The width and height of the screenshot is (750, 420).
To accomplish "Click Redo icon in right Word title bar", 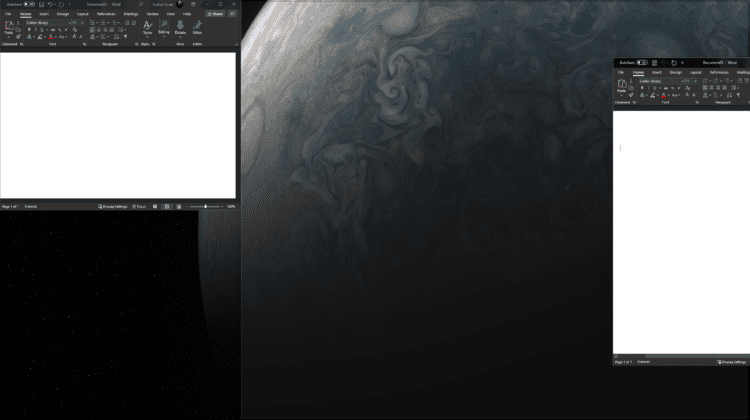I will tap(674, 63).
